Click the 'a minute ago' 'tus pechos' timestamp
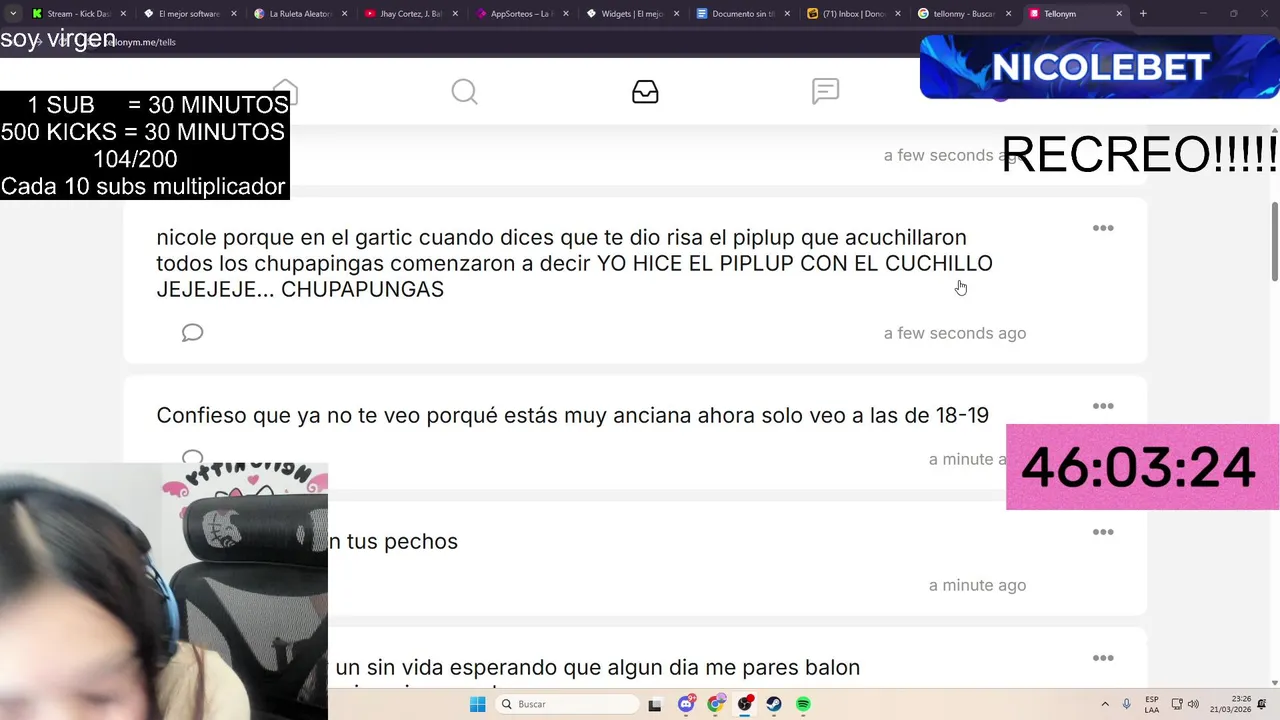 pos(977,585)
